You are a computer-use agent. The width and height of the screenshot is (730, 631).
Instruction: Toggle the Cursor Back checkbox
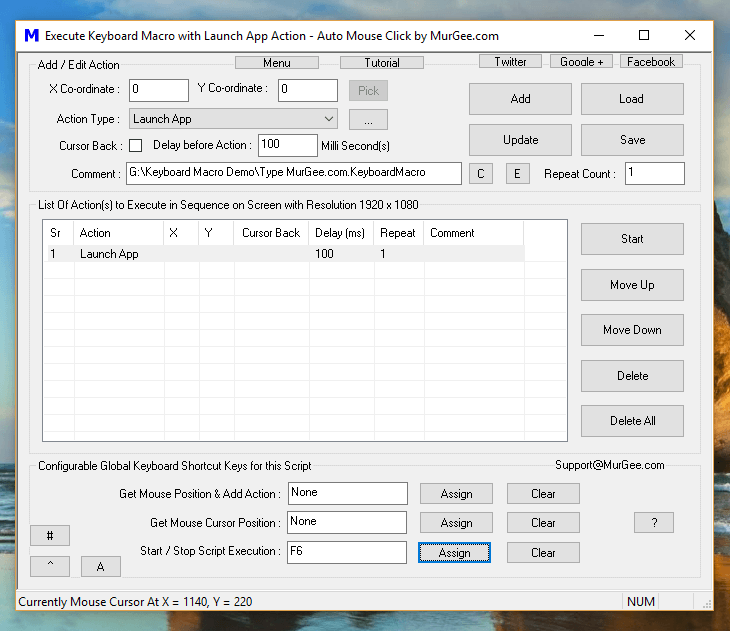[x=135, y=146]
